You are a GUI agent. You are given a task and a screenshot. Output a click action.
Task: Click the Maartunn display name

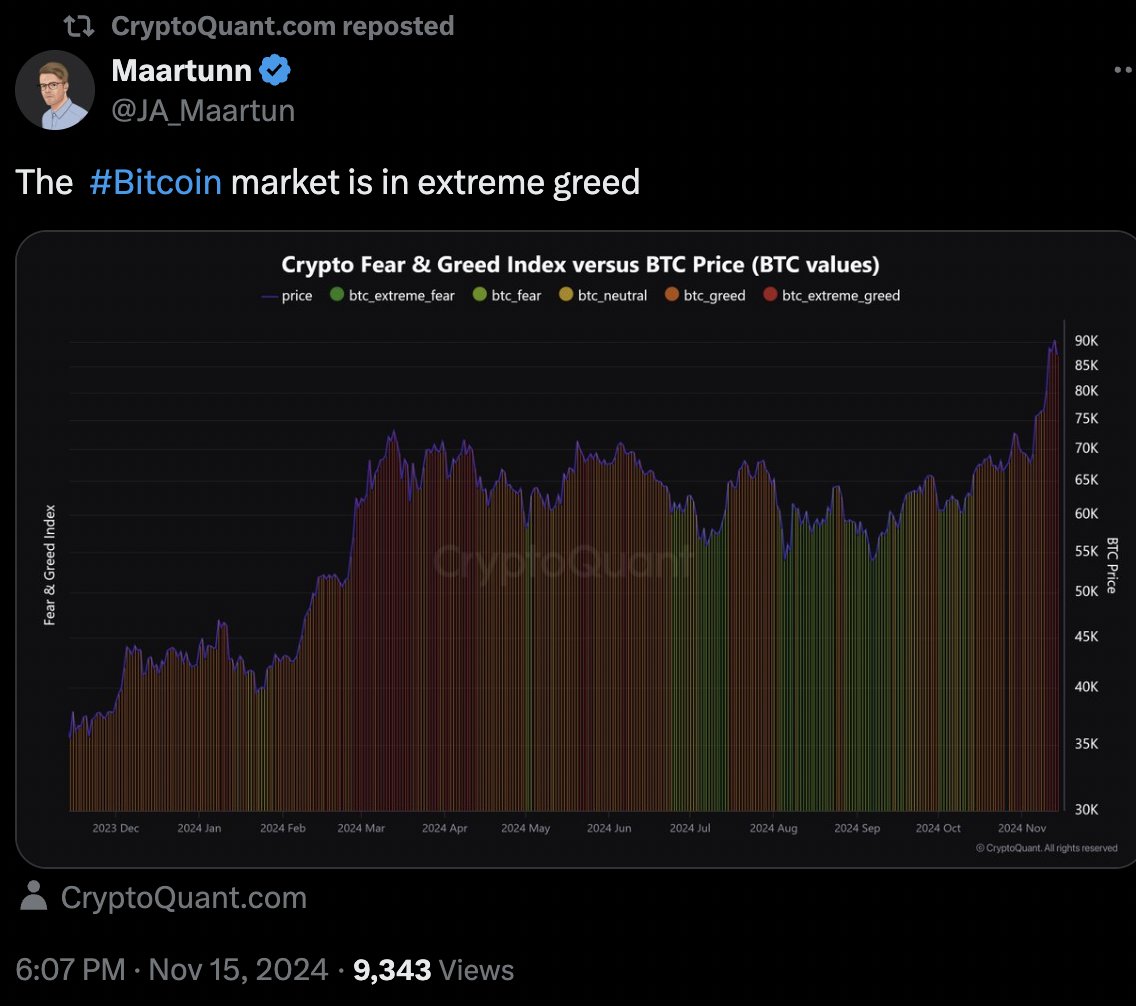click(181, 70)
